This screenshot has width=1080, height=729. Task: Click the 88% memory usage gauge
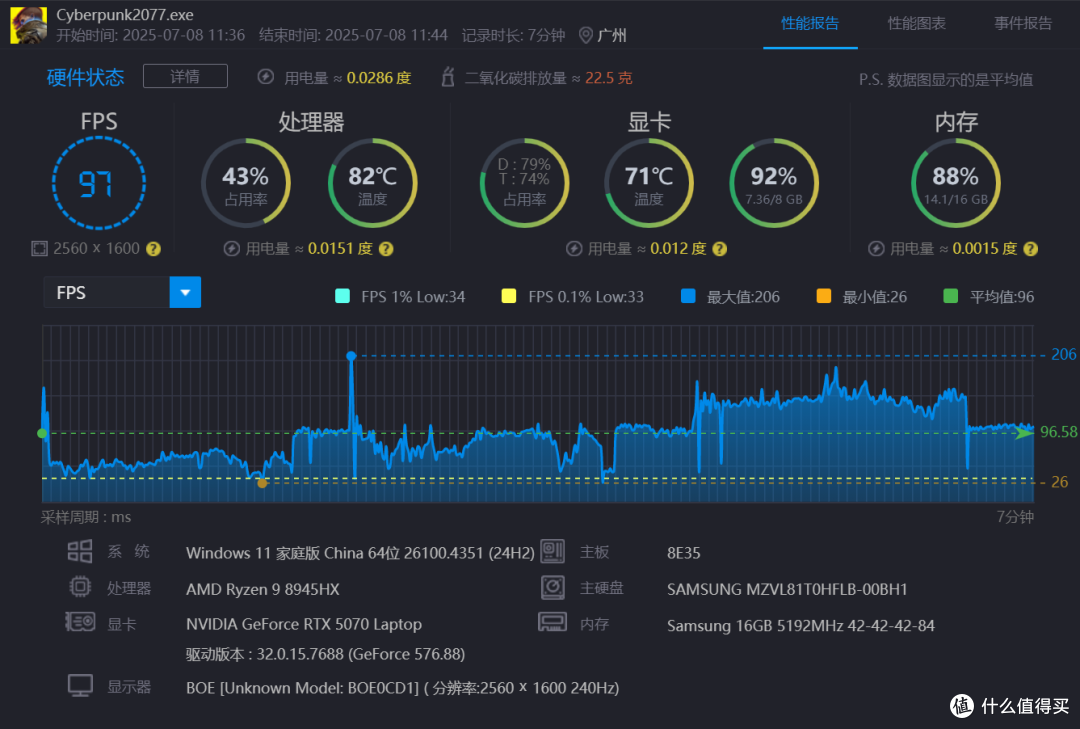click(956, 183)
